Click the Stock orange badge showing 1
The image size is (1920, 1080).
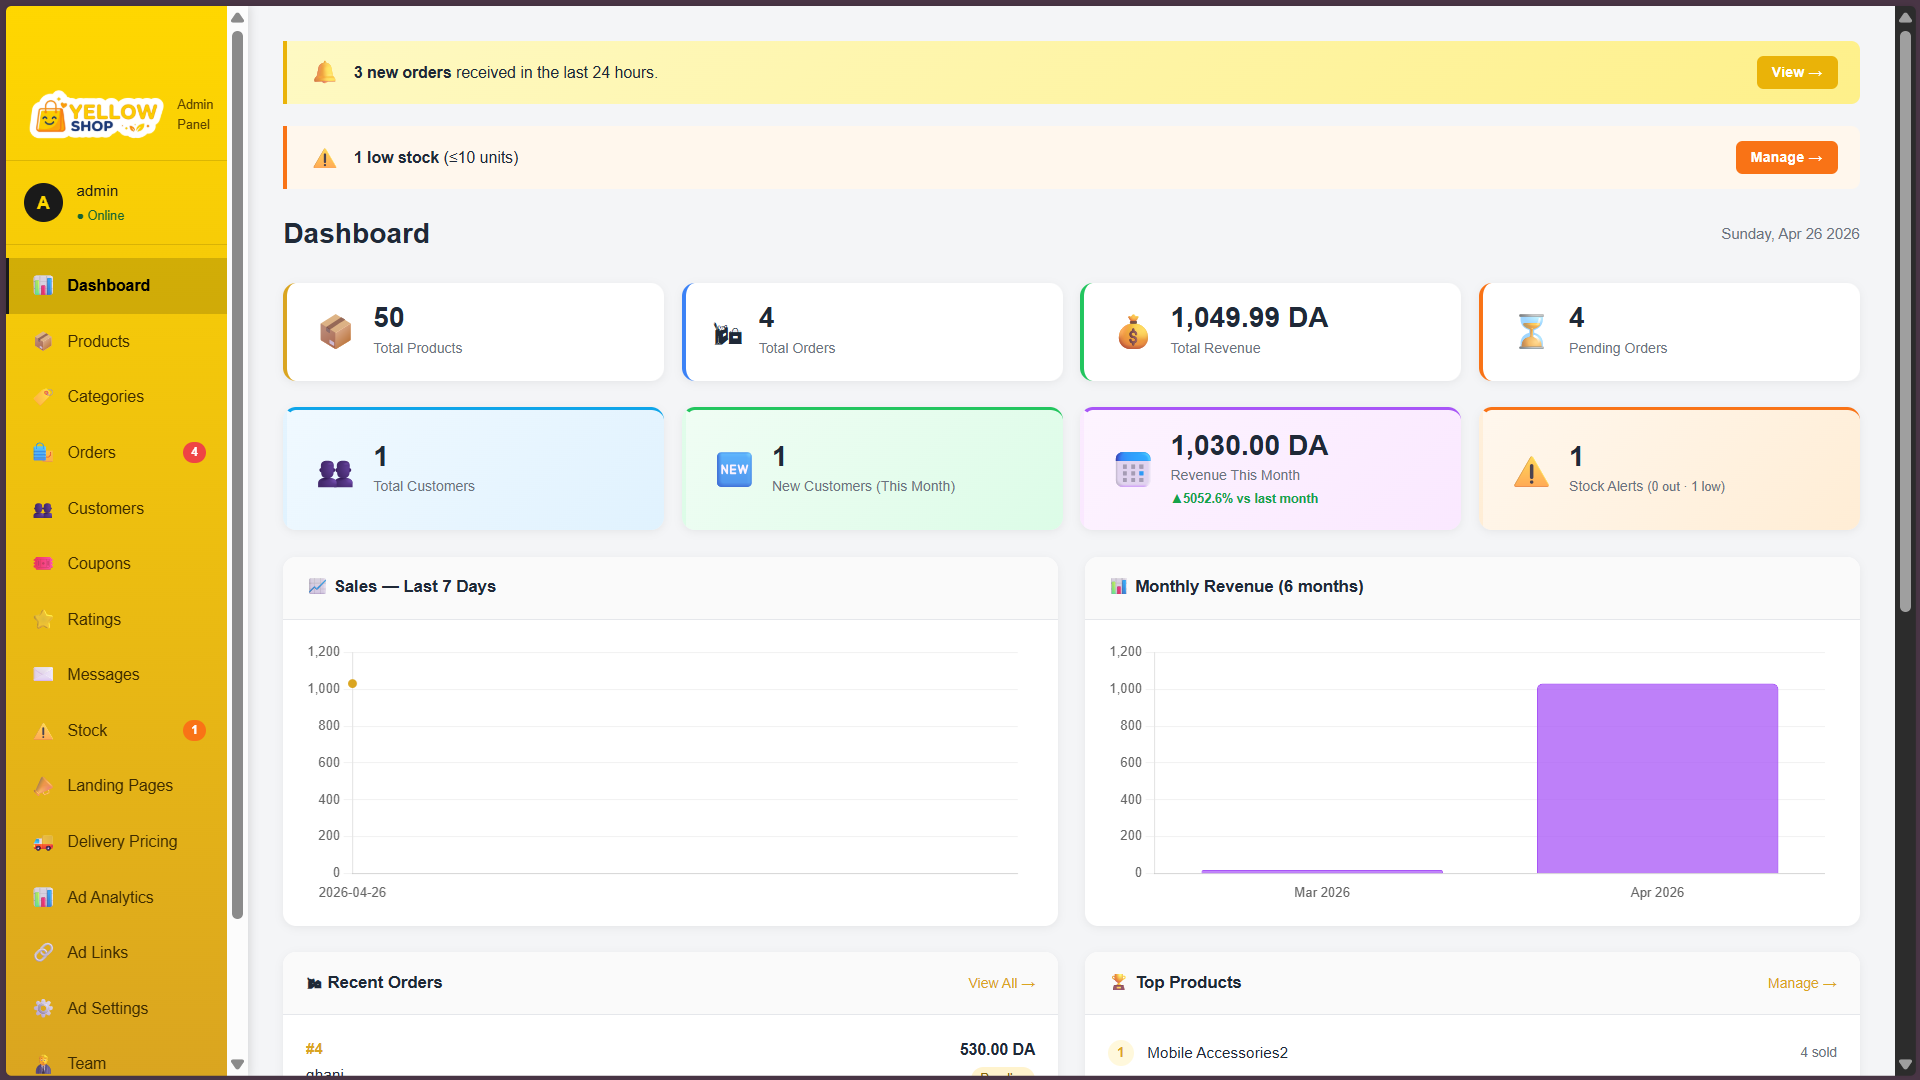point(194,731)
